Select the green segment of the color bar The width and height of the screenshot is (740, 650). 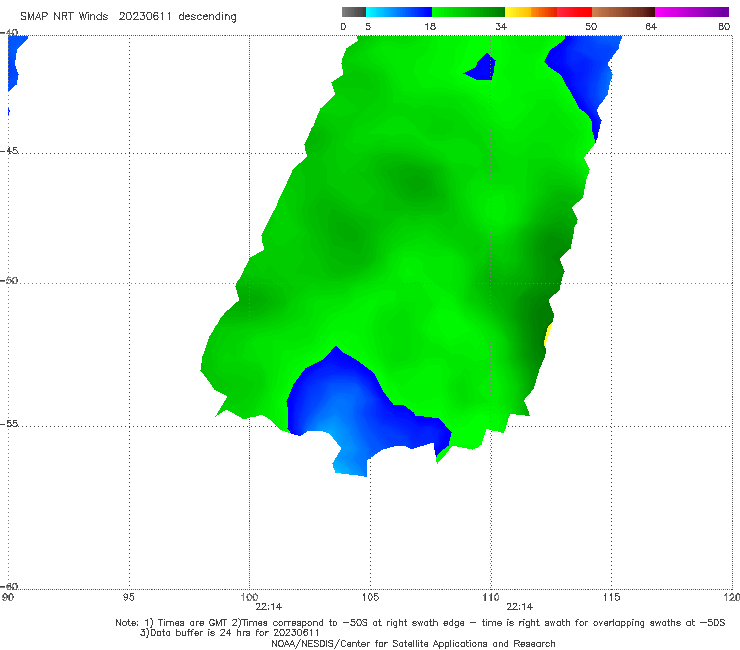468,12
